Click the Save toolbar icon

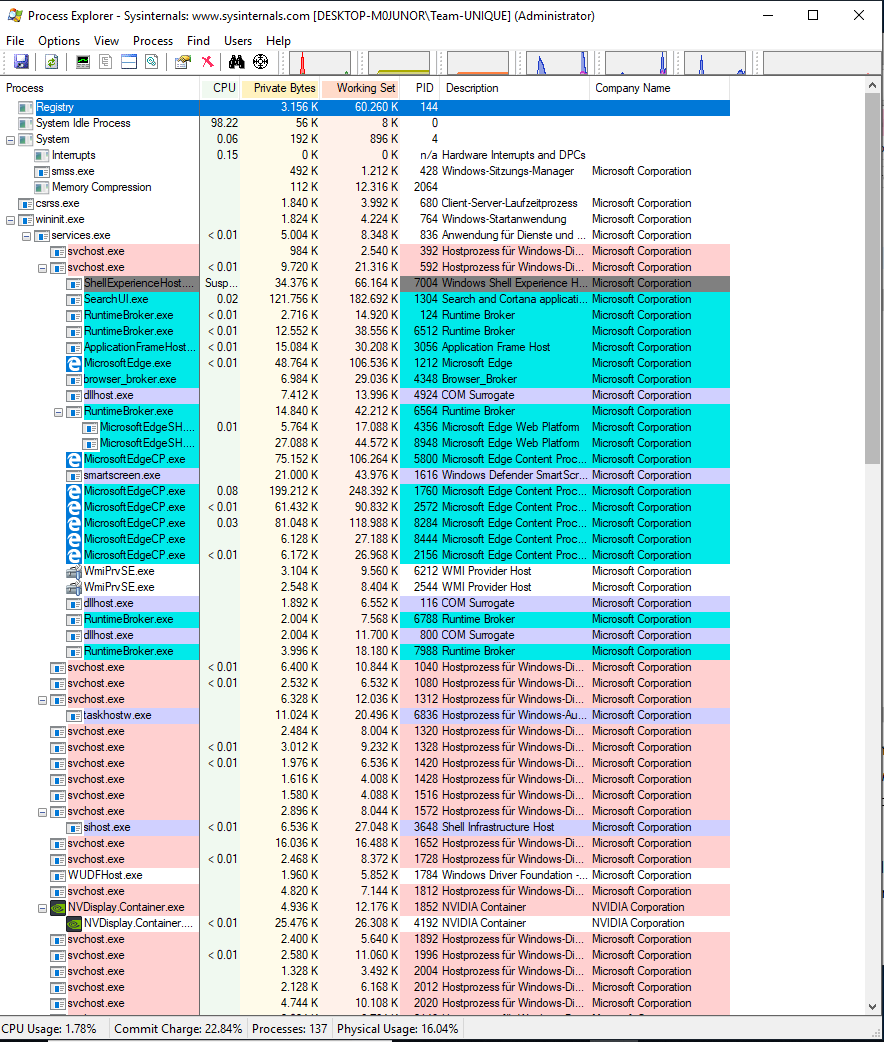point(21,62)
